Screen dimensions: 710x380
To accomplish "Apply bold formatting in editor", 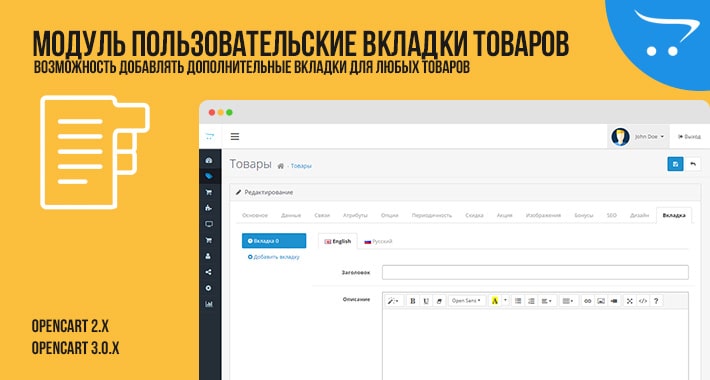I will coord(413,301).
